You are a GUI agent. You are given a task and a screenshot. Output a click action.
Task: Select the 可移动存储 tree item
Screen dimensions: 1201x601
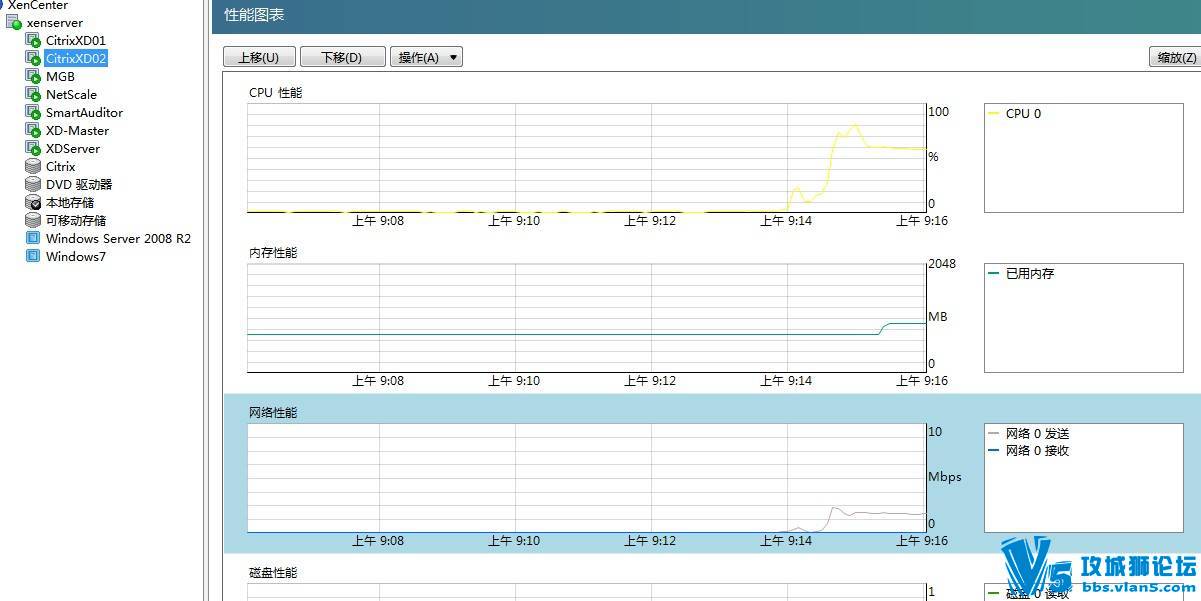(76, 221)
